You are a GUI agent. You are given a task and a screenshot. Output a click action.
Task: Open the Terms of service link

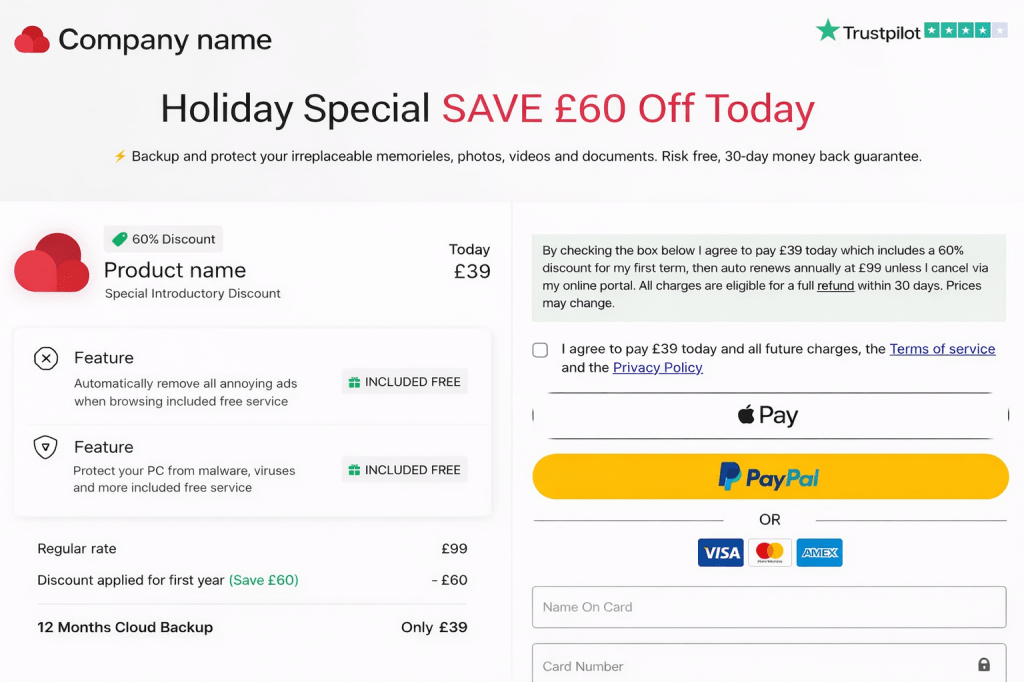click(x=942, y=349)
